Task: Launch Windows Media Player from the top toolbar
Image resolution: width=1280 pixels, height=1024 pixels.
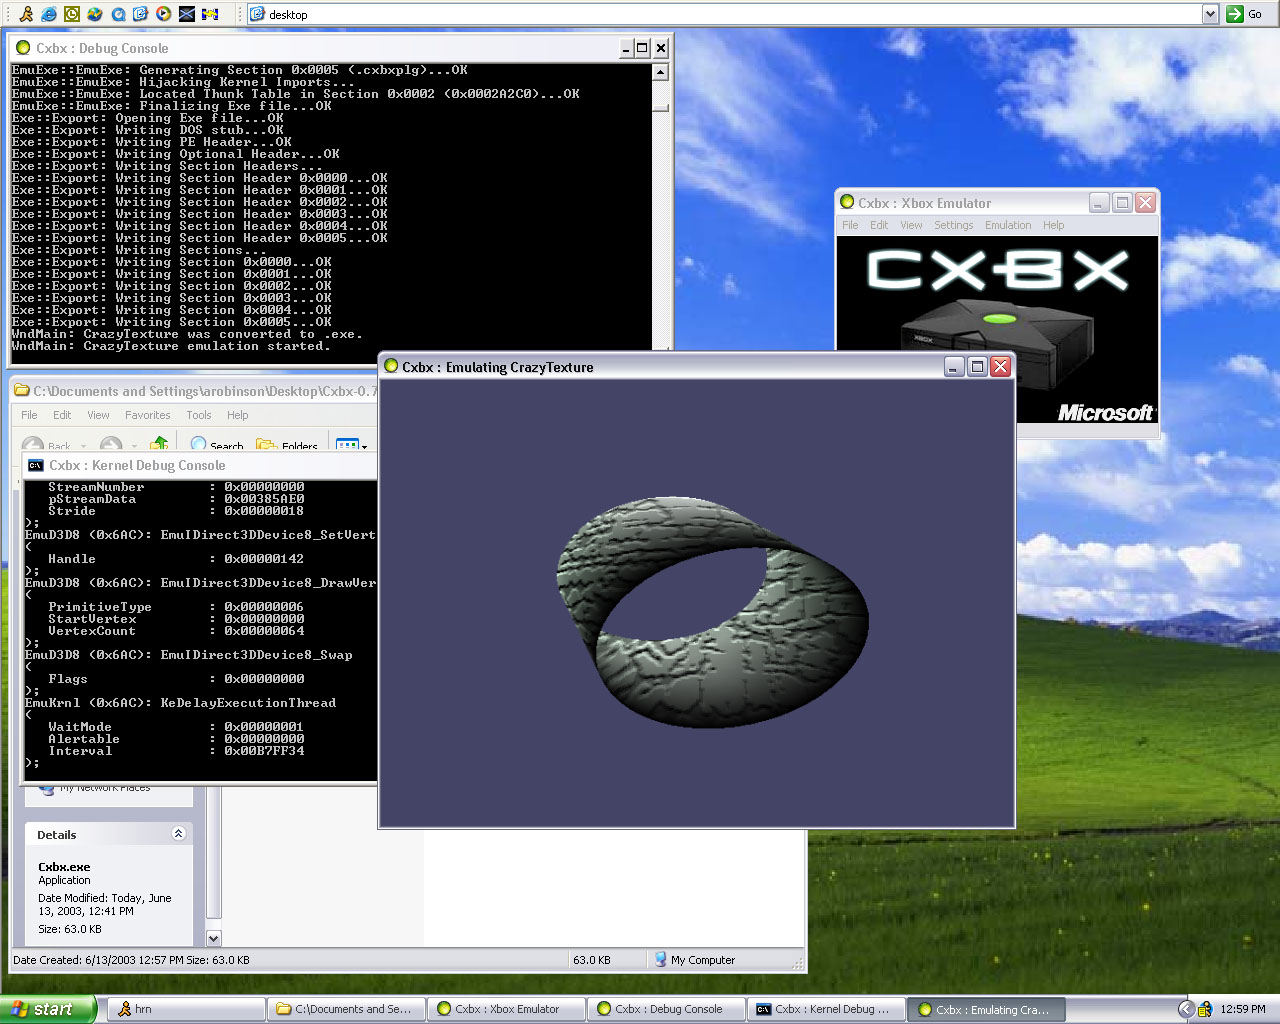Action: (164, 14)
